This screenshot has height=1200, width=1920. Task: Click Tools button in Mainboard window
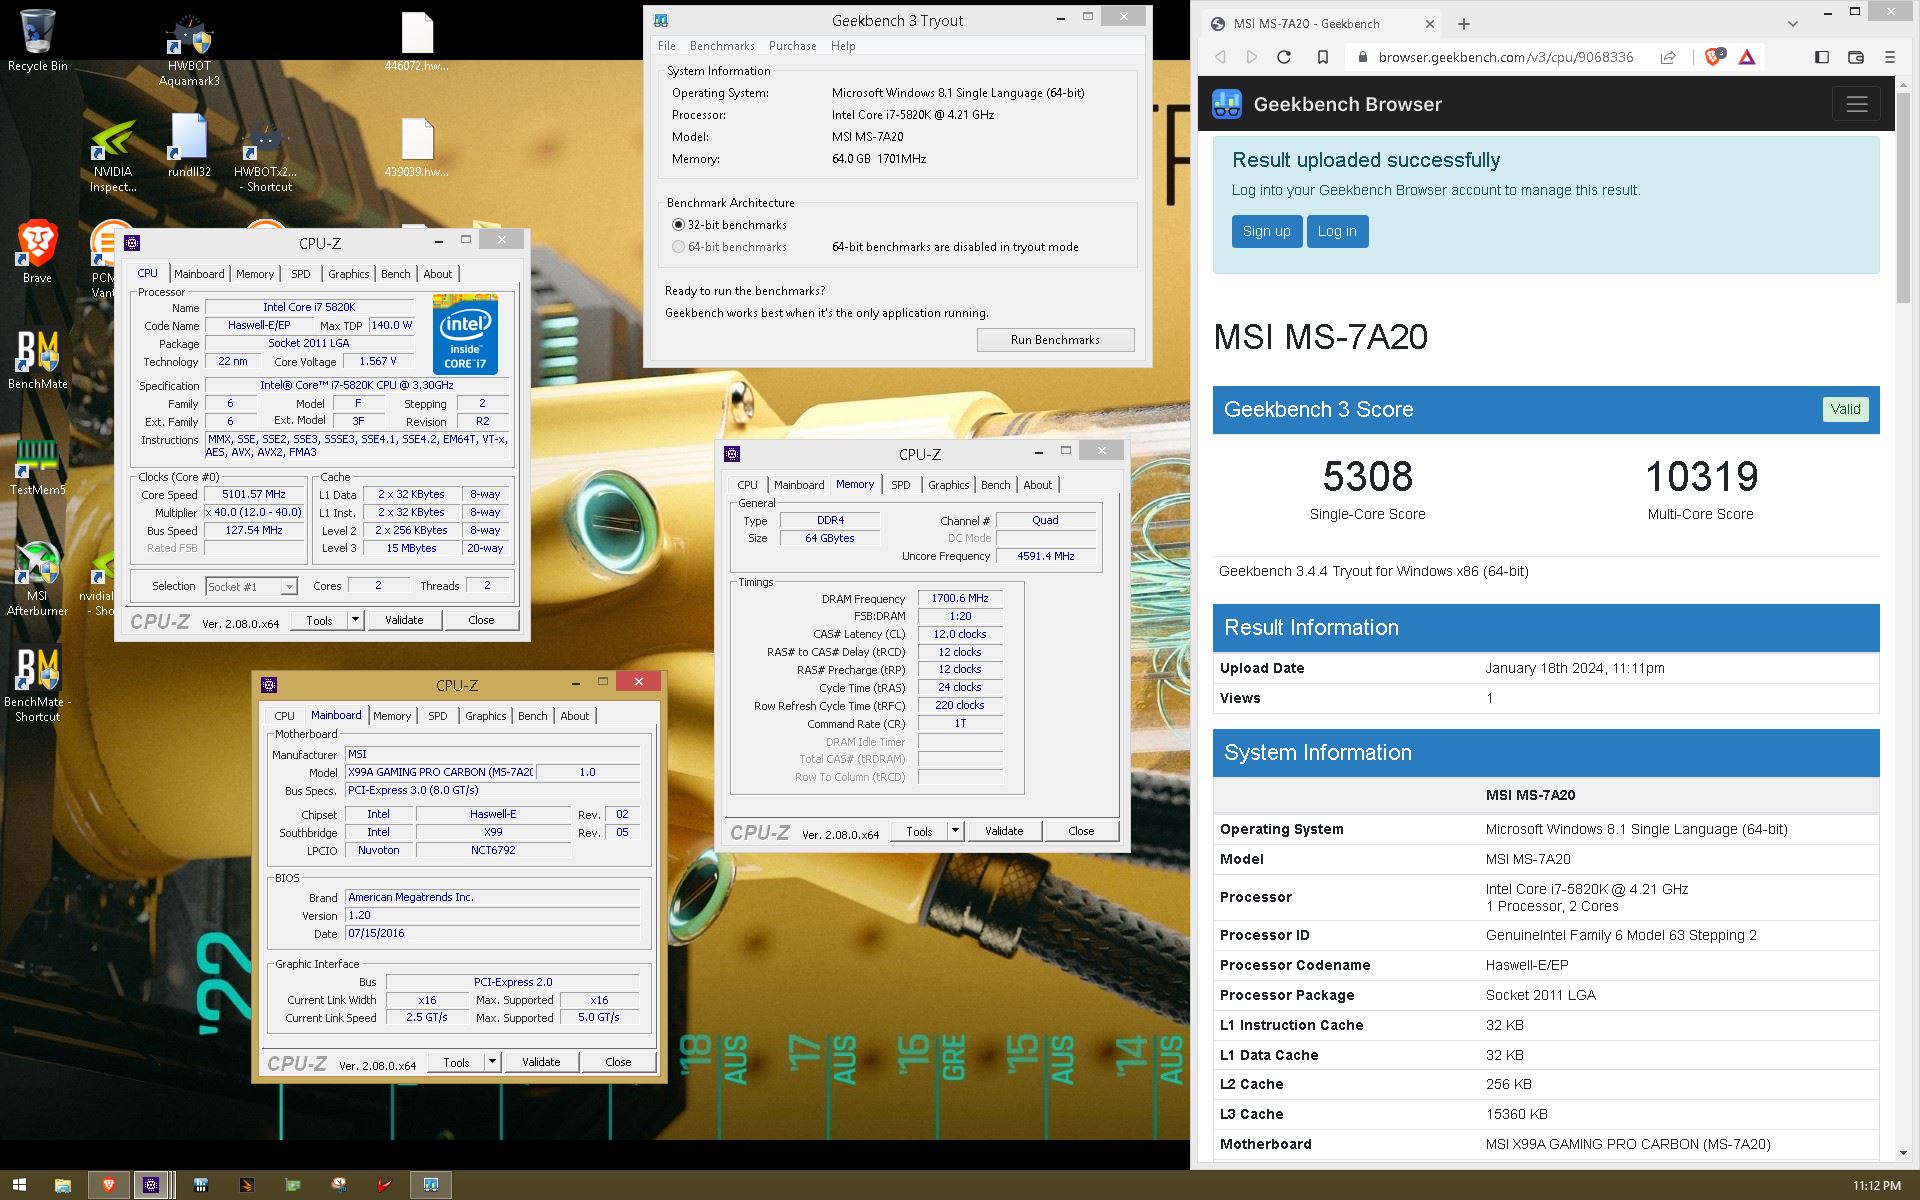pyautogui.click(x=456, y=1062)
